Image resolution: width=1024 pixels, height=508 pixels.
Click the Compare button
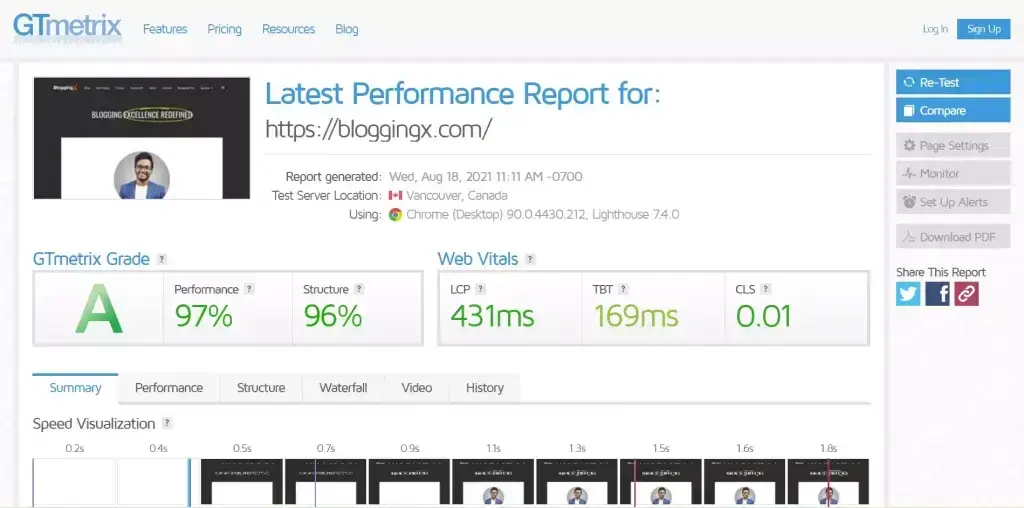[953, 110]
